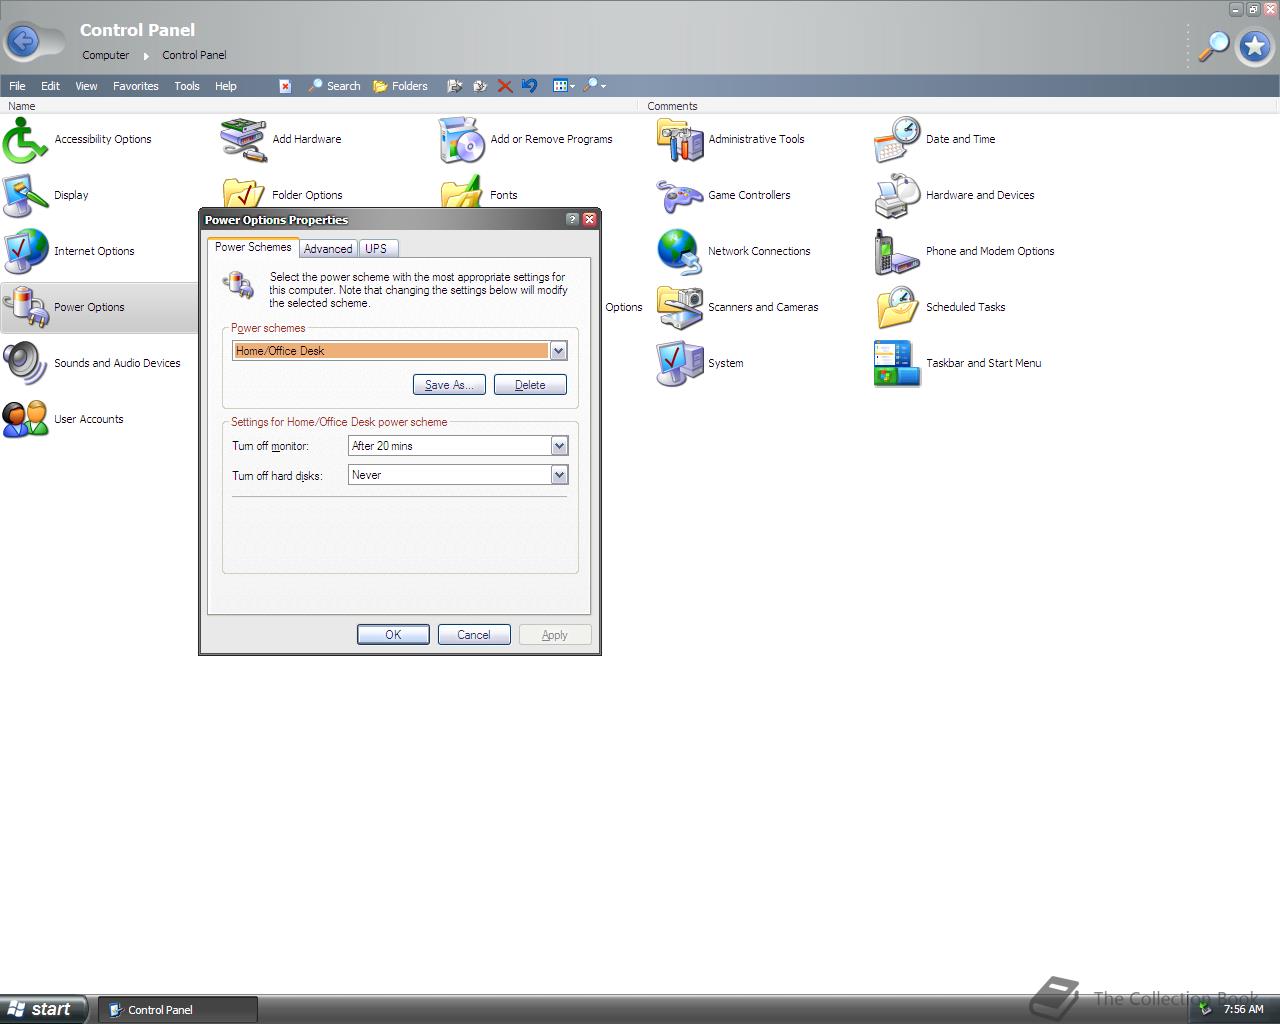
Task: Open User Accounts icon
Action: click(25, 419)
